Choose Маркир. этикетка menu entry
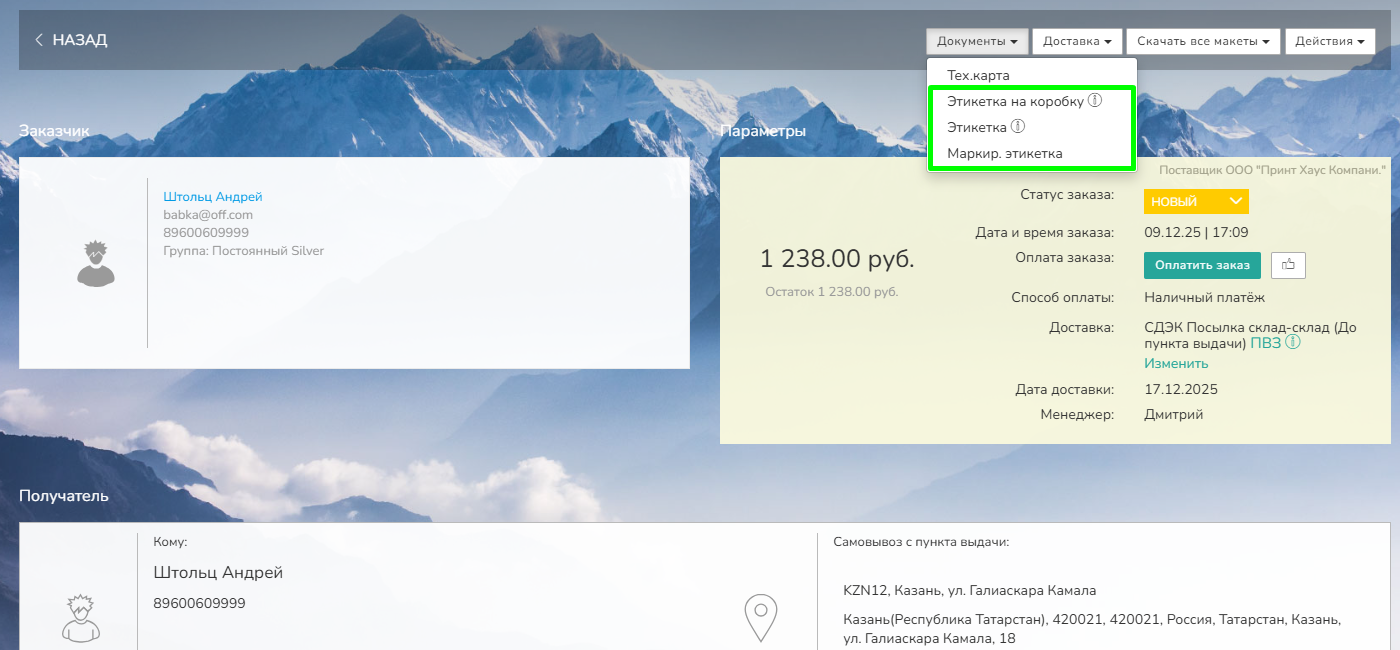This screenshot has height=650, width=1400. [1004, 153]
